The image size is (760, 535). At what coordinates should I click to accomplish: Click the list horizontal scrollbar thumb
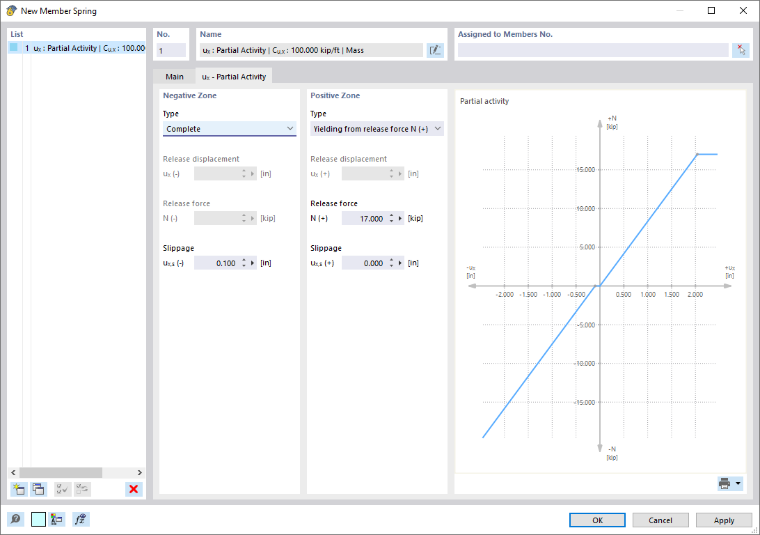(x=61, y=472)
